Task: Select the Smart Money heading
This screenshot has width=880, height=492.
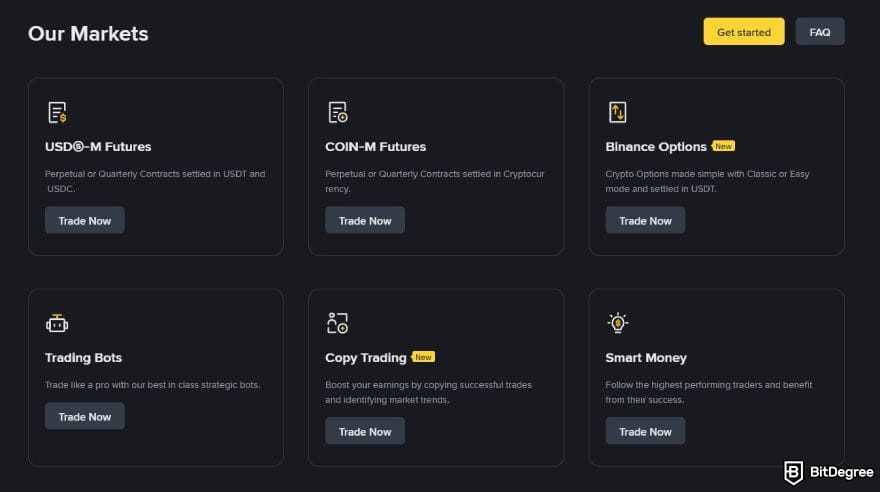Action: (646, 358)
